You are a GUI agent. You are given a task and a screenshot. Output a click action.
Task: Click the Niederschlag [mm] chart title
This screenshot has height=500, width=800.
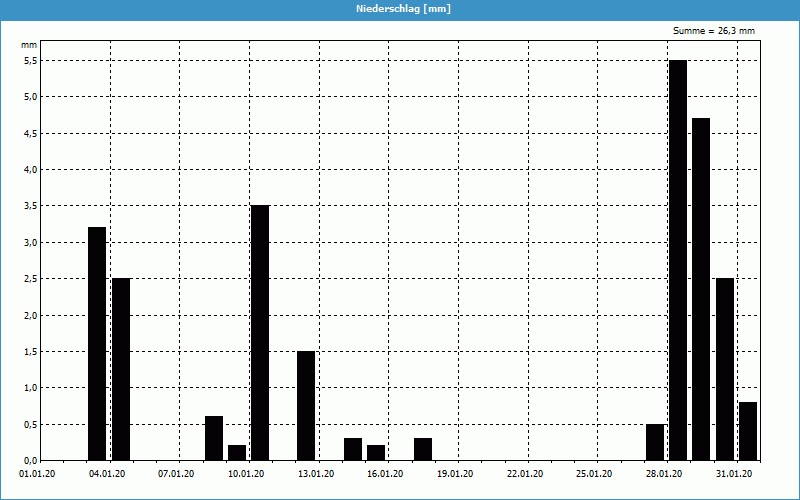pyautogui.click(x=400, y=9)
